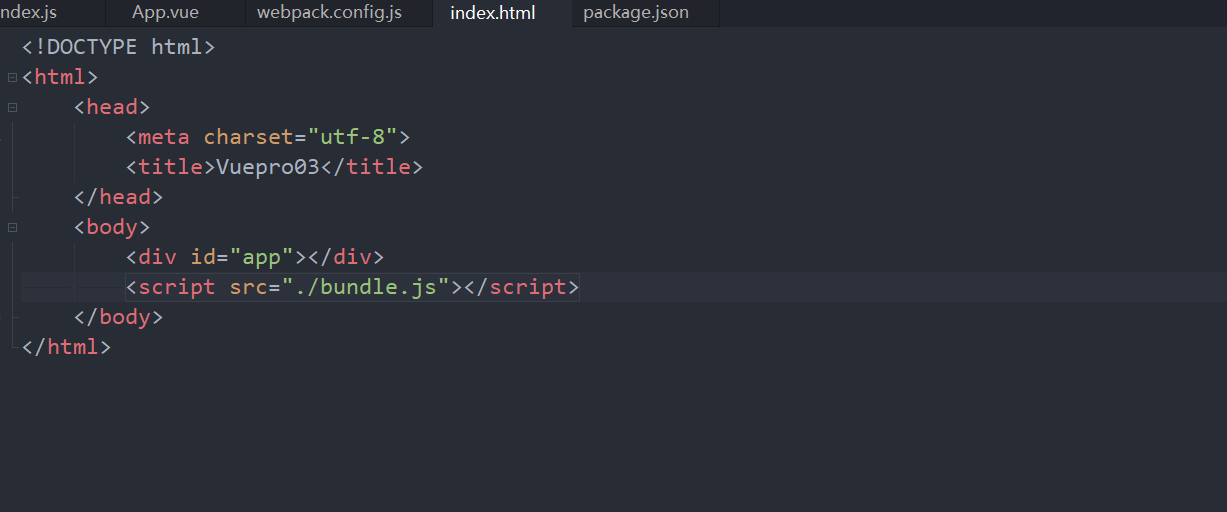Click the opening <html> tag
The height and width of the screenshot is (512, 1227).
60,77
